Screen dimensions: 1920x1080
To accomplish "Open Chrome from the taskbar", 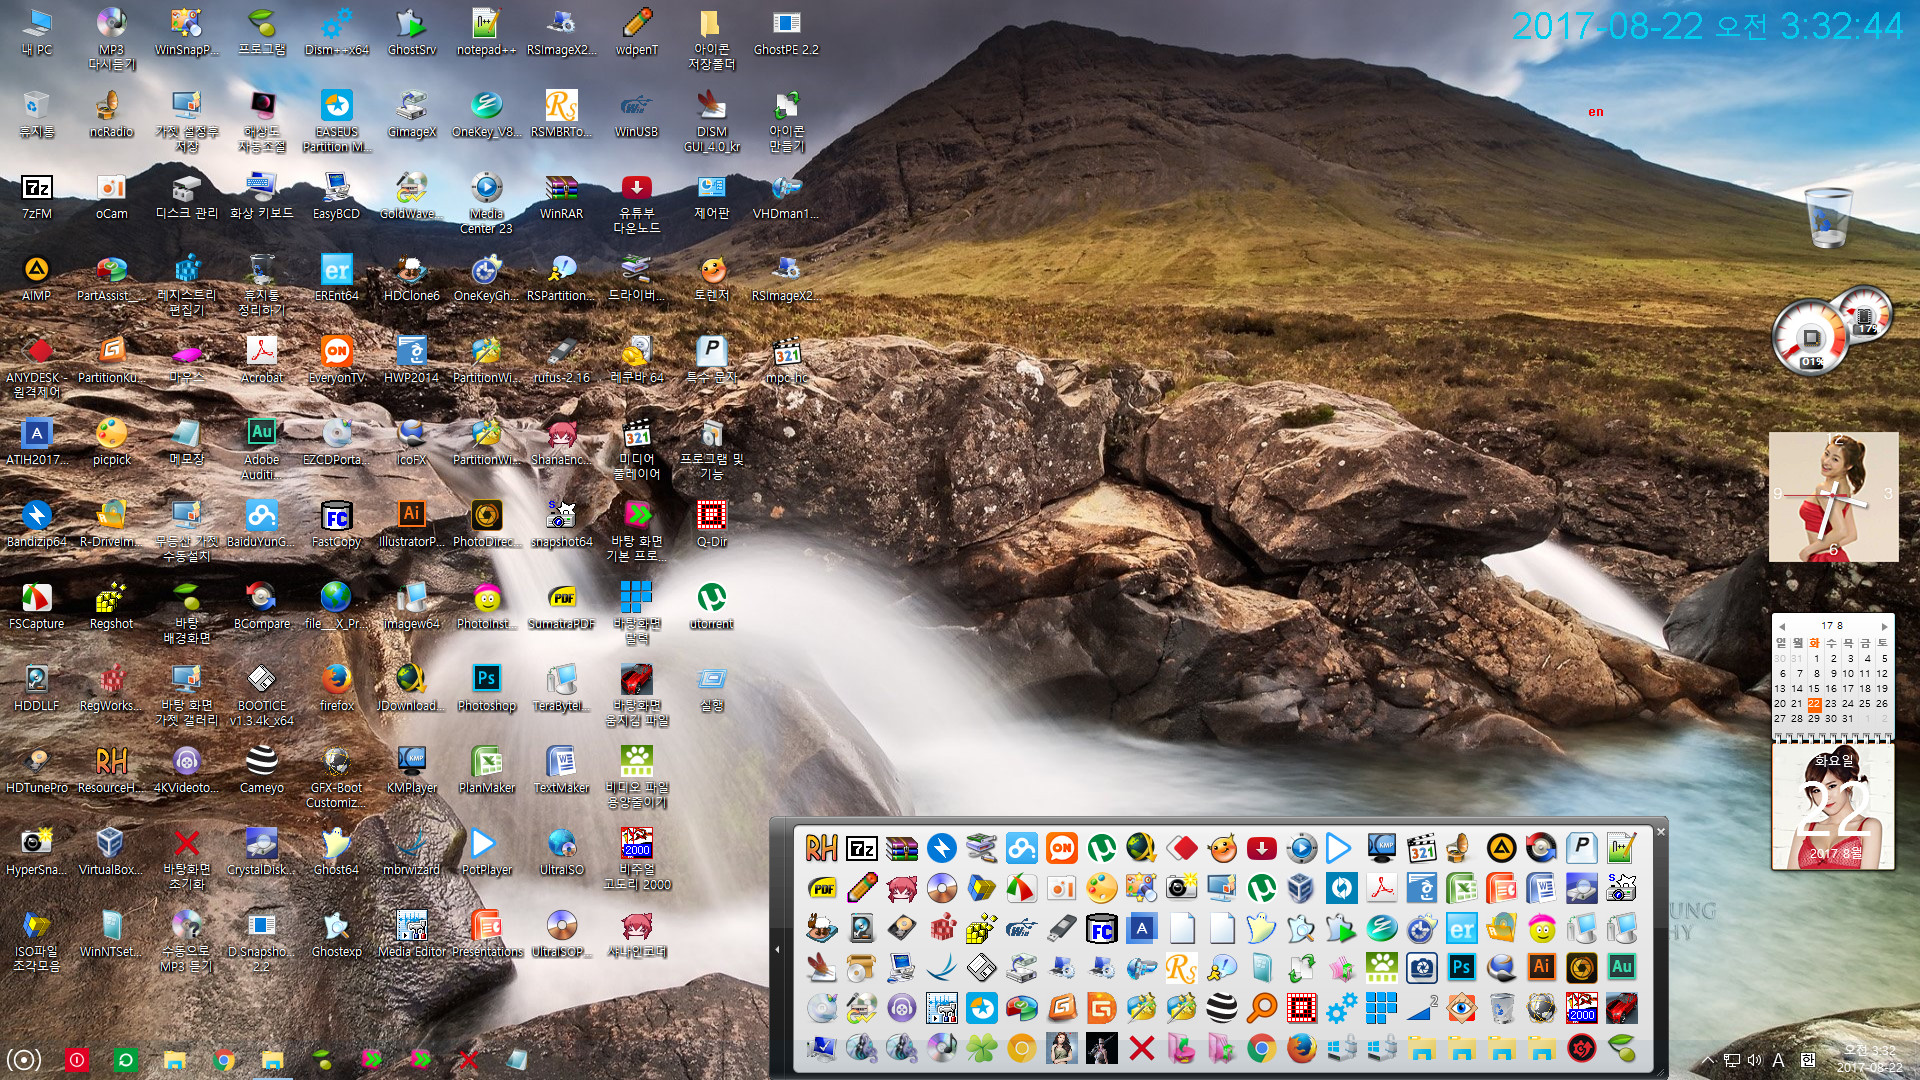I will 224,1060.
